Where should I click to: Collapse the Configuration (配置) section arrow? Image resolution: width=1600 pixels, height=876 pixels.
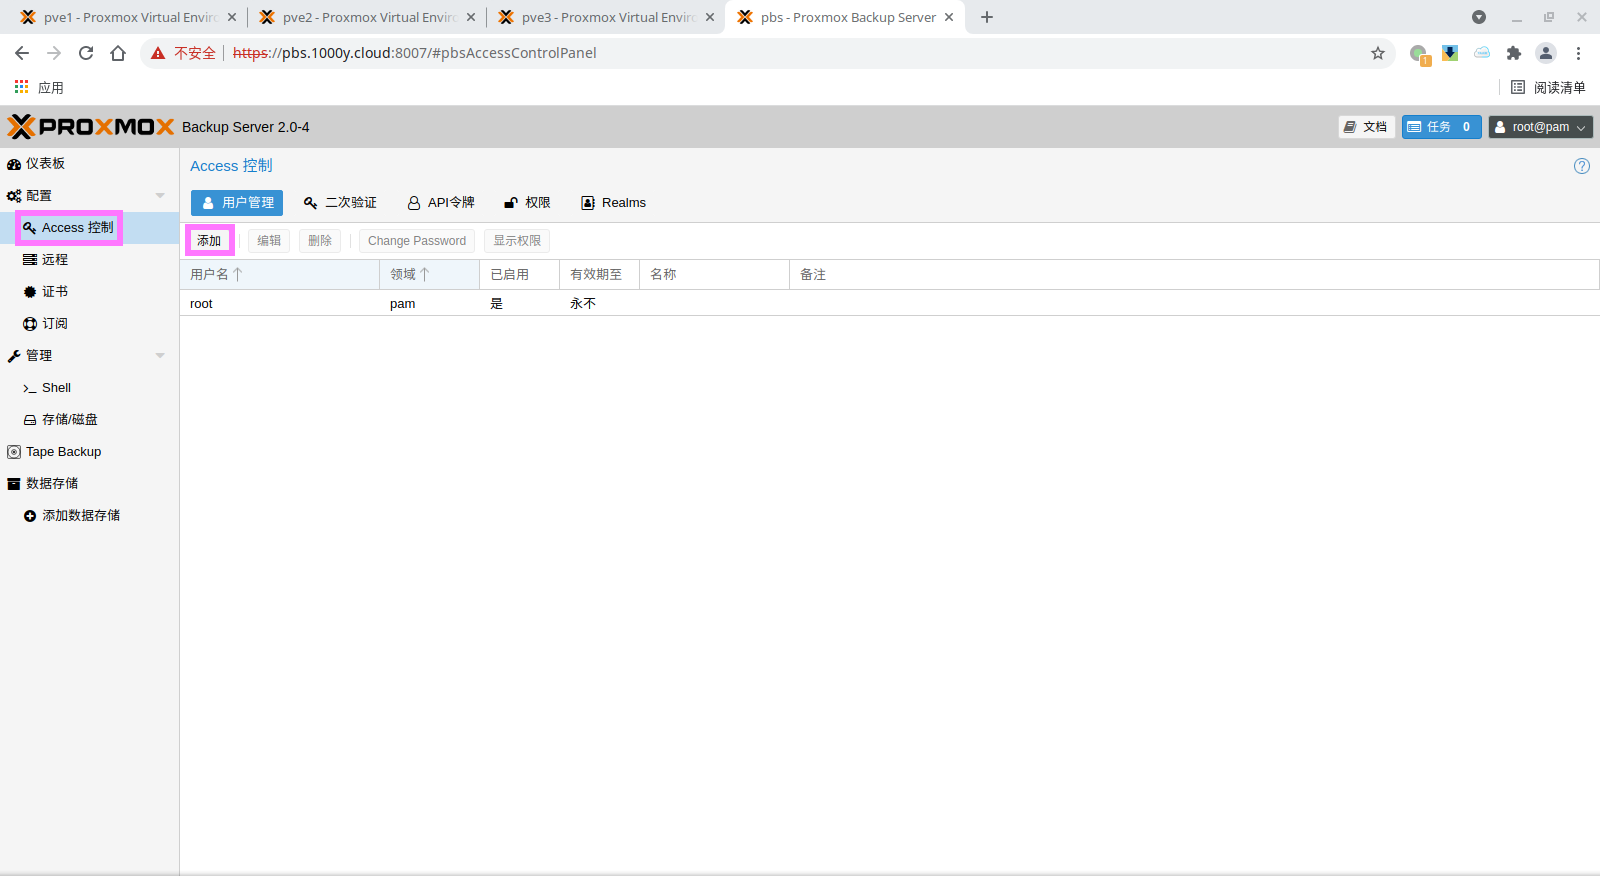(160, 196)
